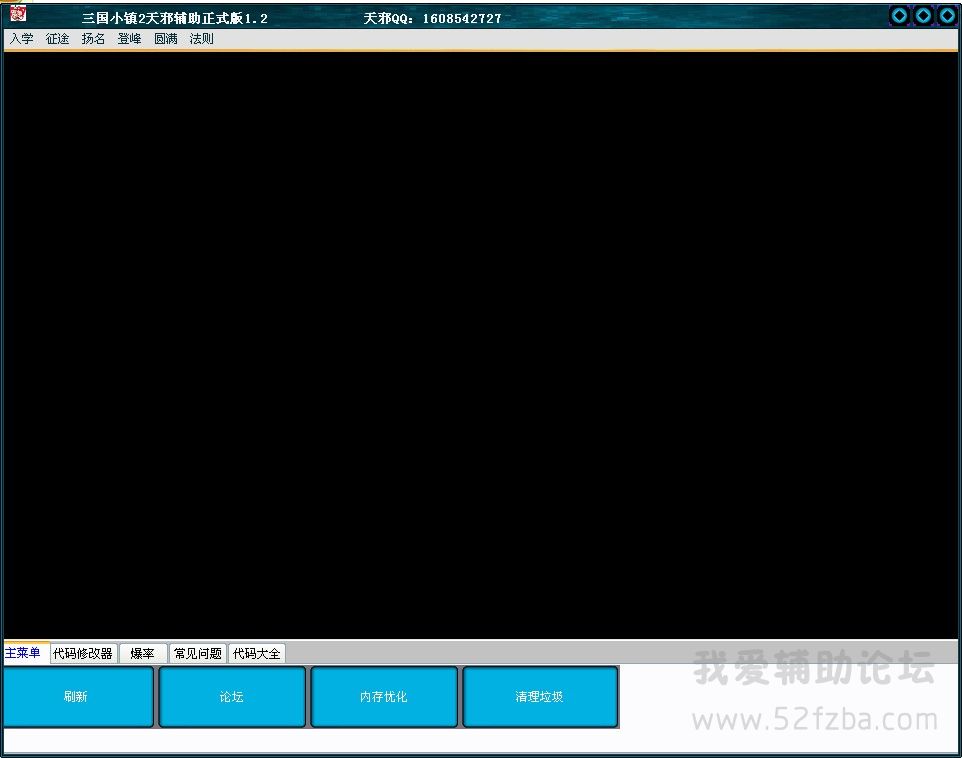The image size is (962, 758).
Task: Switch to the 爆率 tab
Action: click(x=142, y=654)
